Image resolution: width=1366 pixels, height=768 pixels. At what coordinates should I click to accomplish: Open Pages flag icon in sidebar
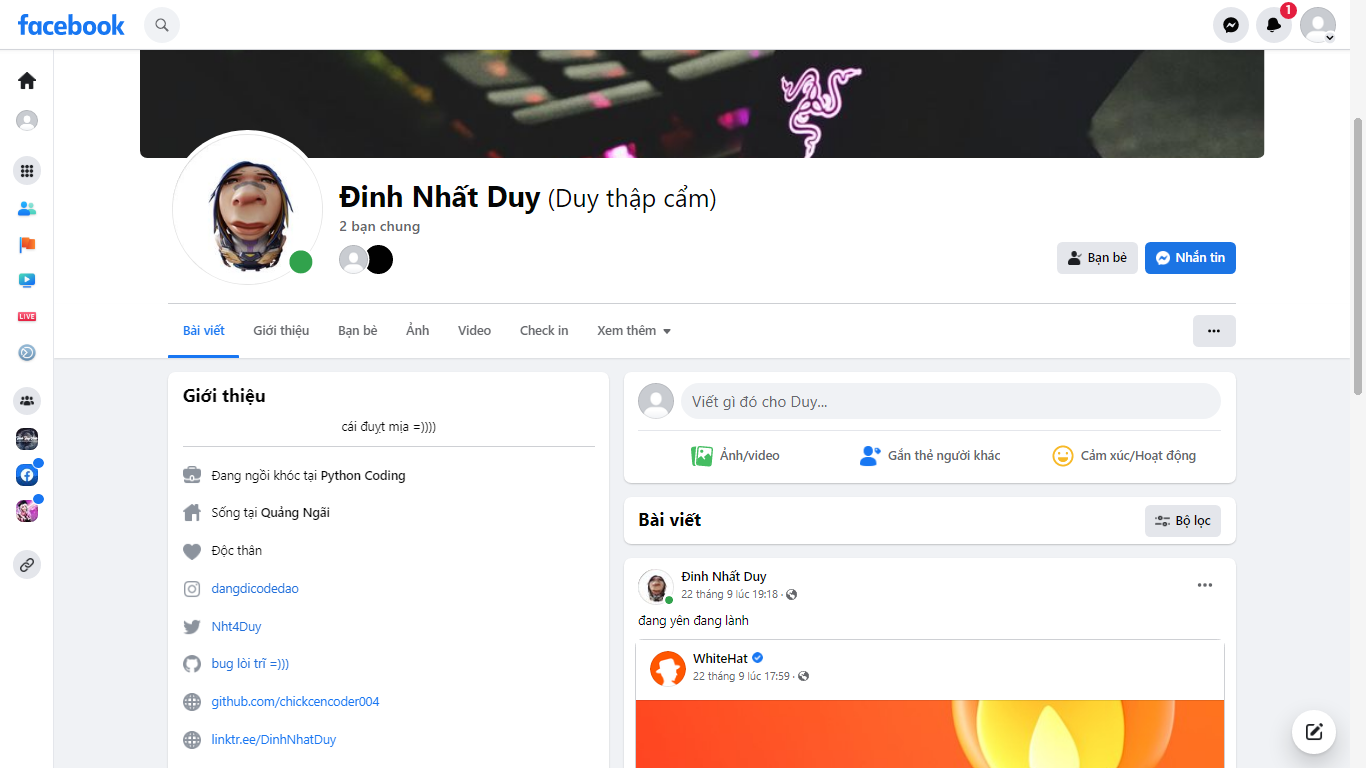coord(27,245)
